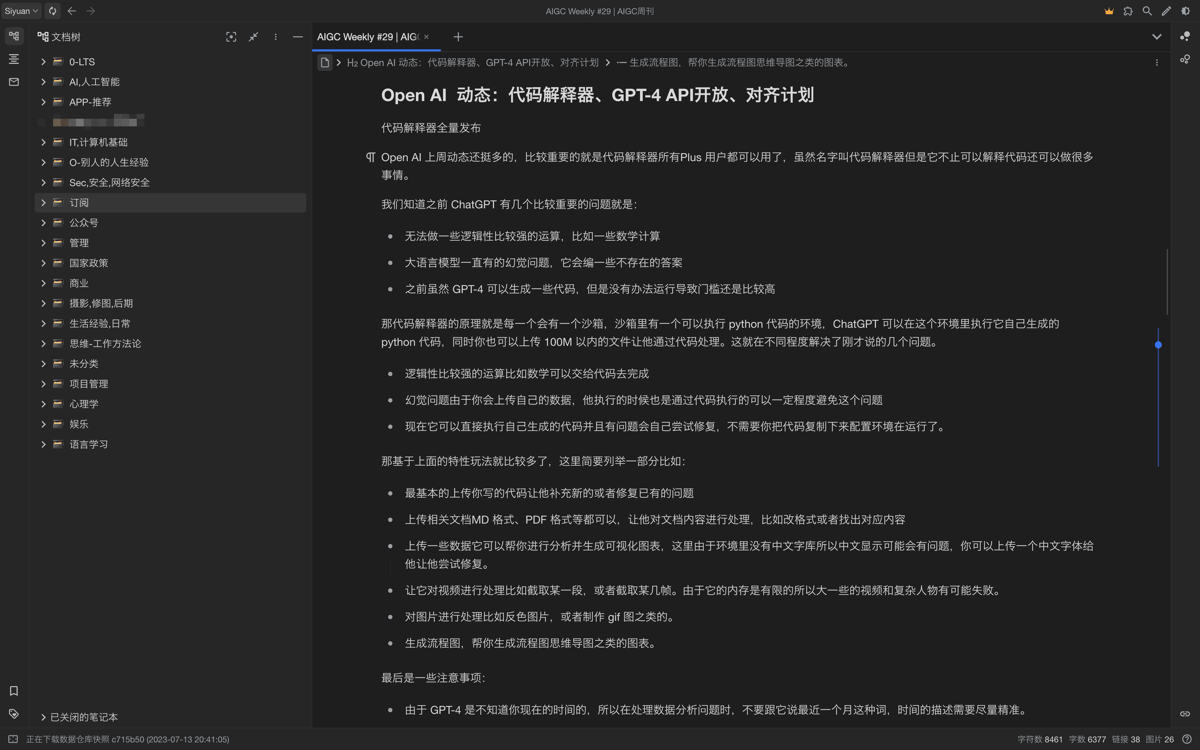Expand the 语言学习 notebook chevron

pyautogui.click(x=43, y=444)
